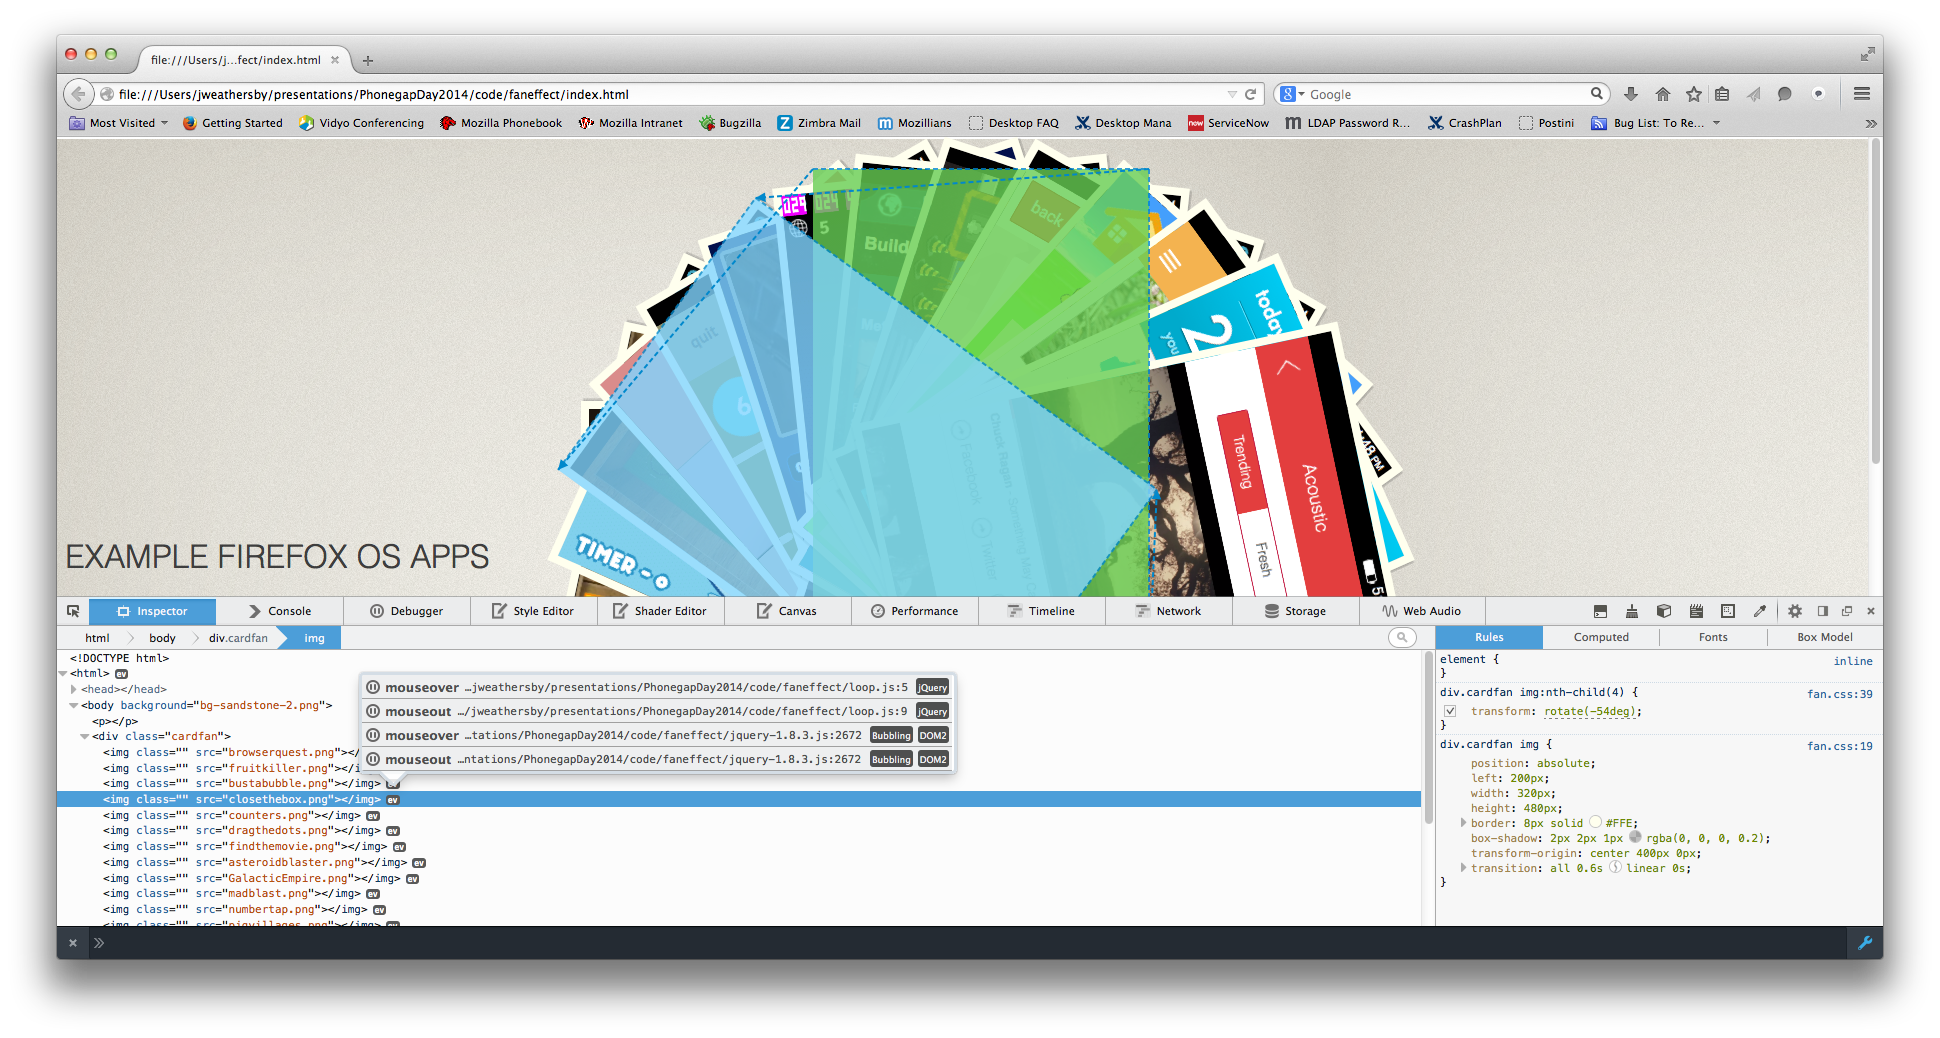The image size is (1940, 1038).
Task: Click the chat bubble toolbar icon
Action: click(x=1785, y=94)
